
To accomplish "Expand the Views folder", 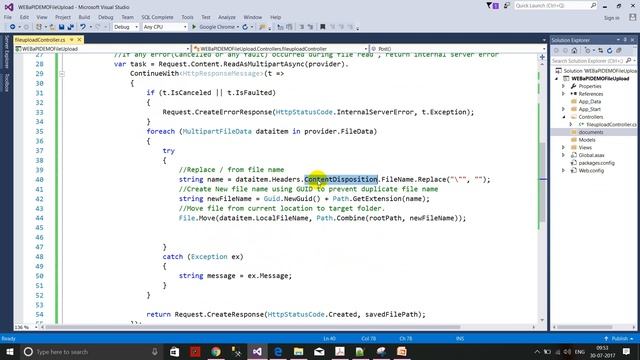I will pos(564,147).
